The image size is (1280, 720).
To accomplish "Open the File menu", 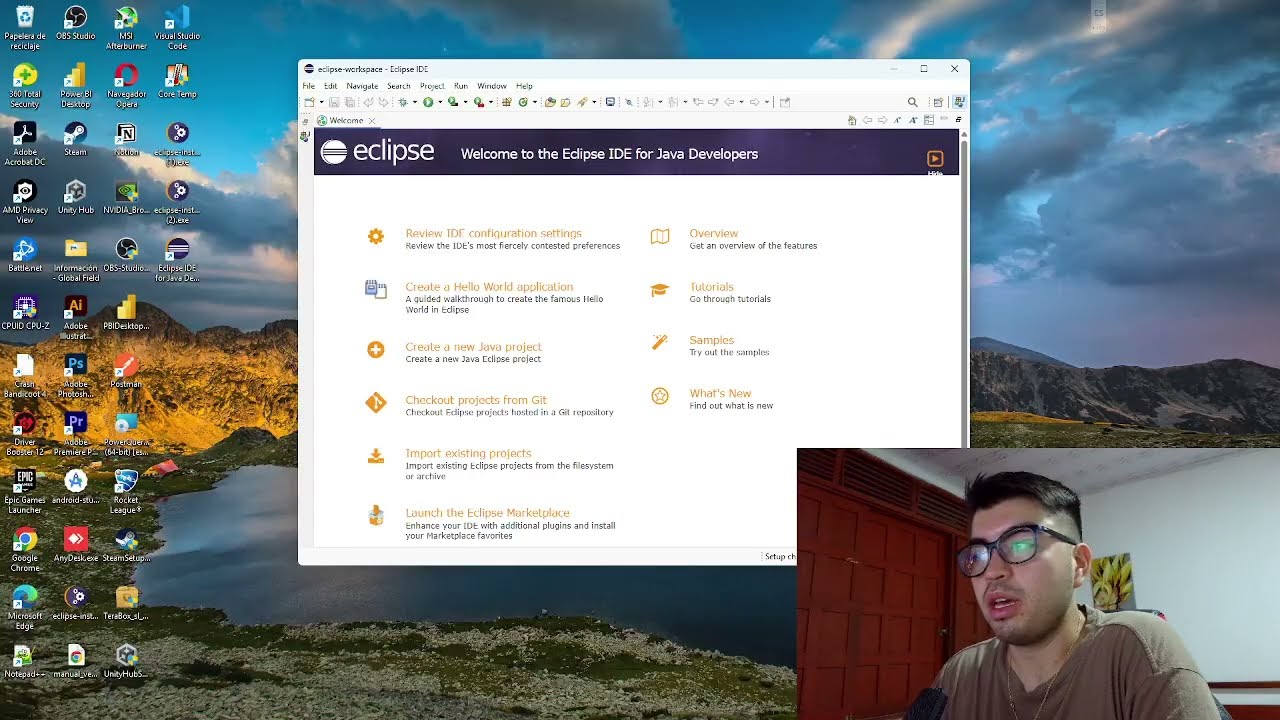I will (309, 86).
